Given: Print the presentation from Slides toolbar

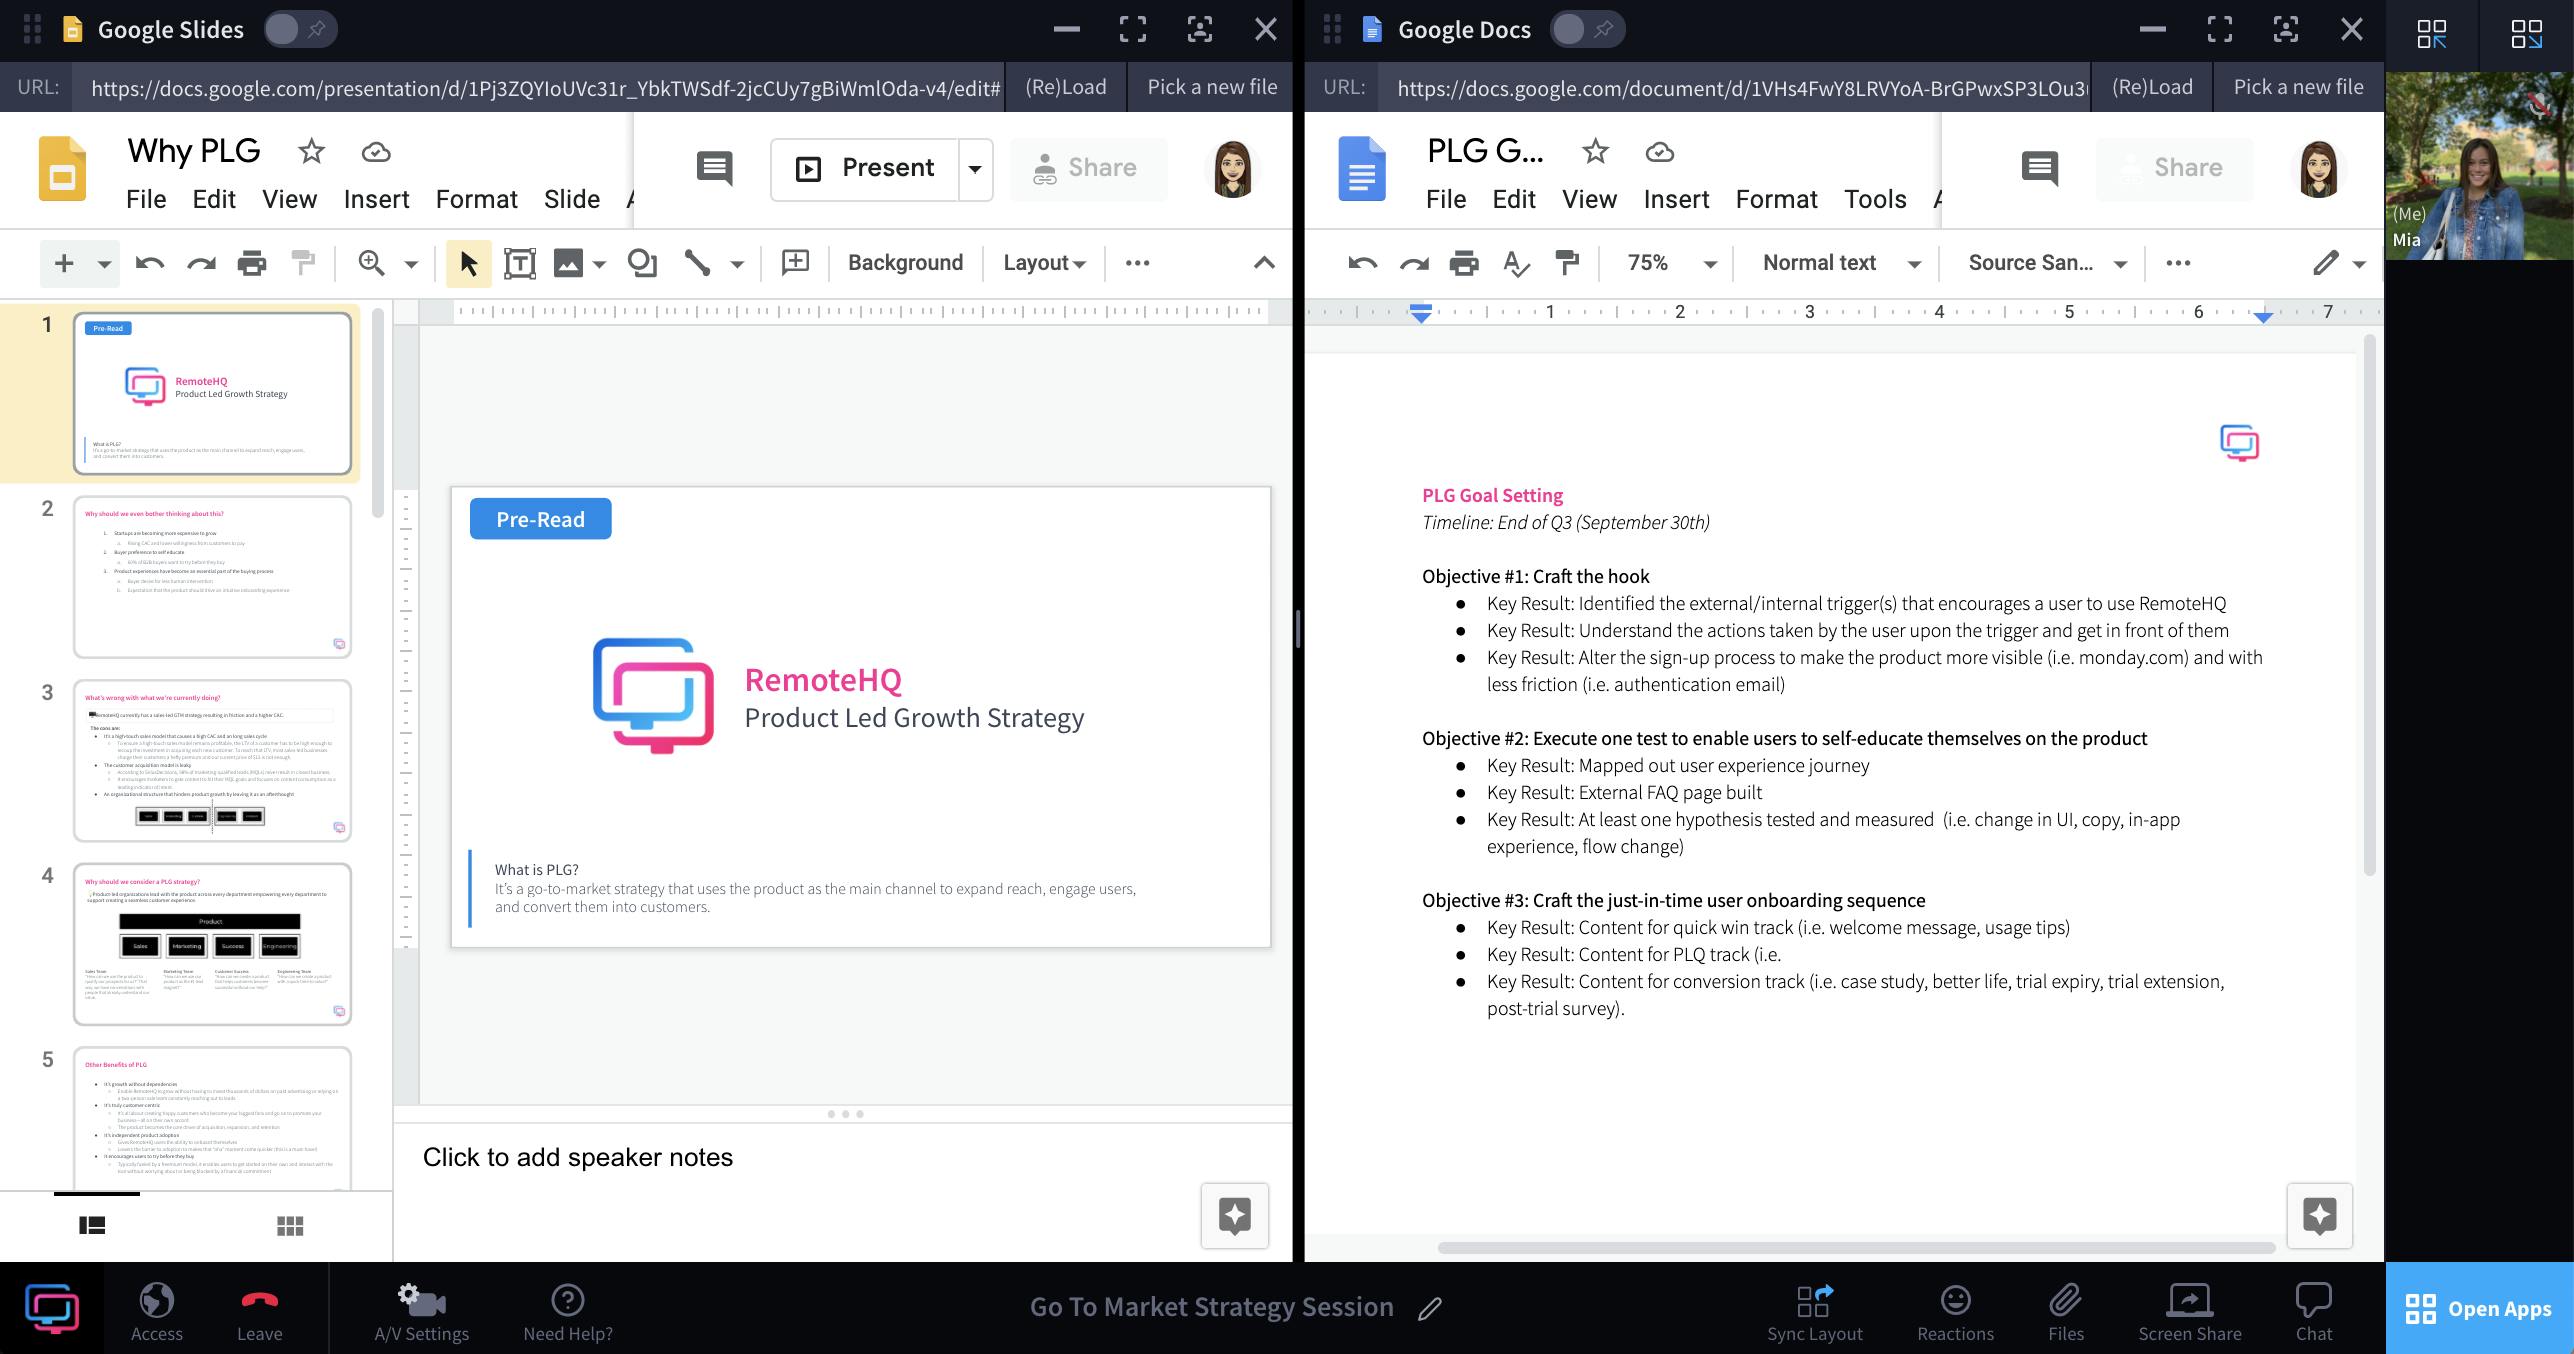Looking at the screenshot, I should [252, 263].
